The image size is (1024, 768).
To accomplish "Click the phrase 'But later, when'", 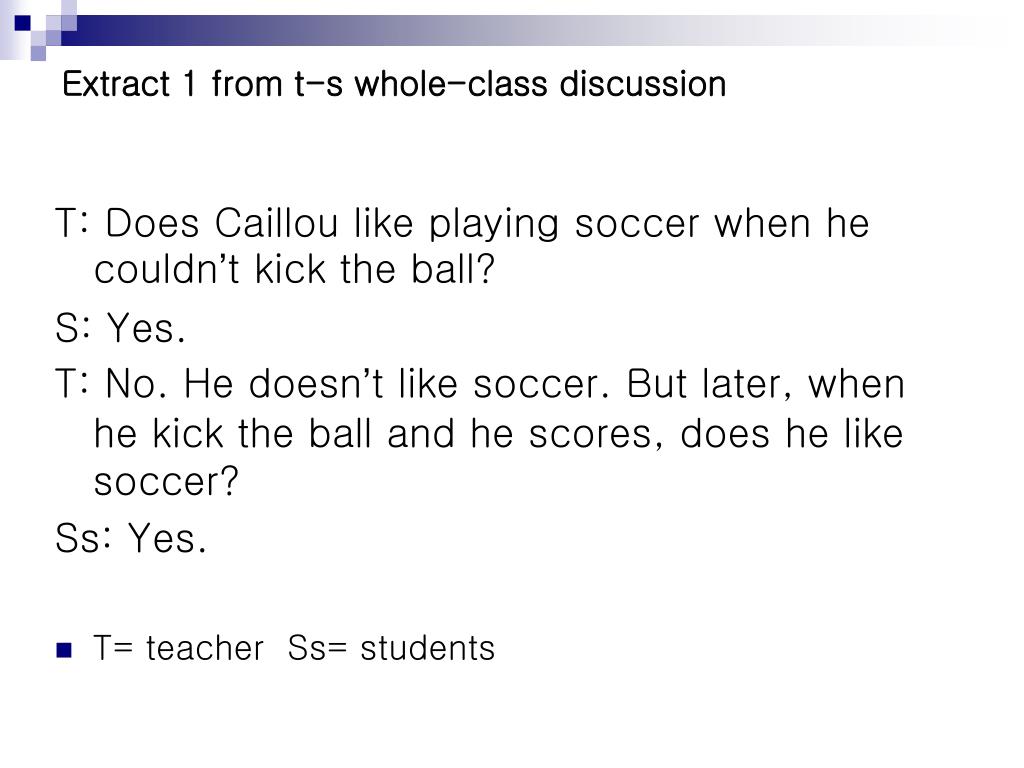I will tap(765, 383).
